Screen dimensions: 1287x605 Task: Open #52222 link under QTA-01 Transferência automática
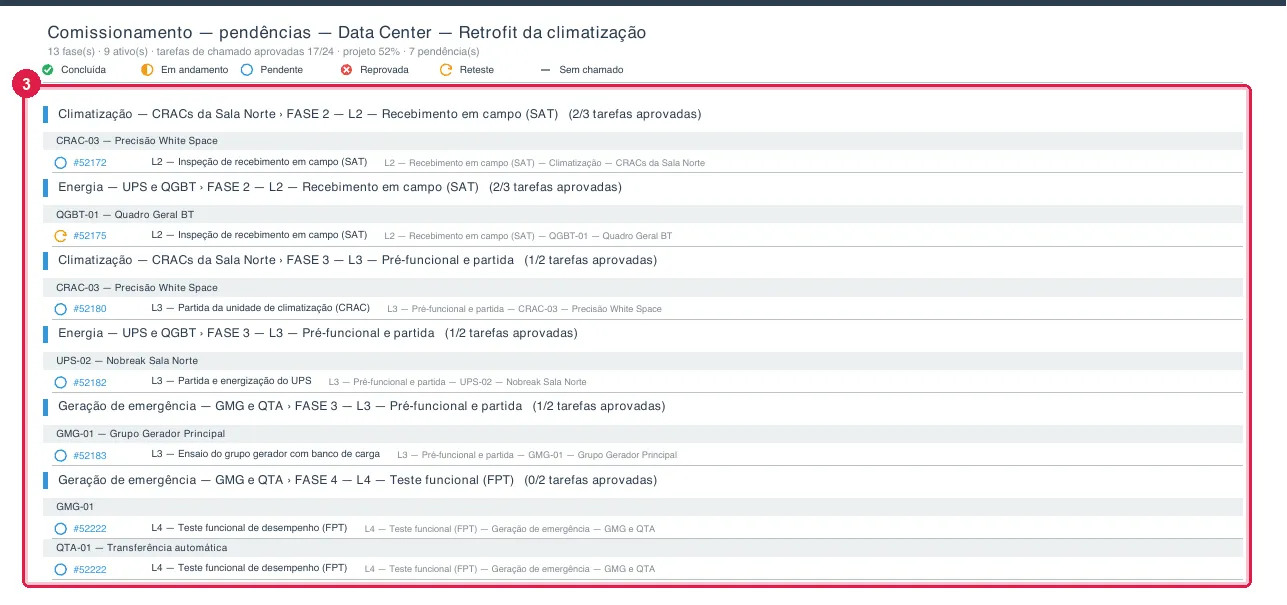click(x=90, y=569)
